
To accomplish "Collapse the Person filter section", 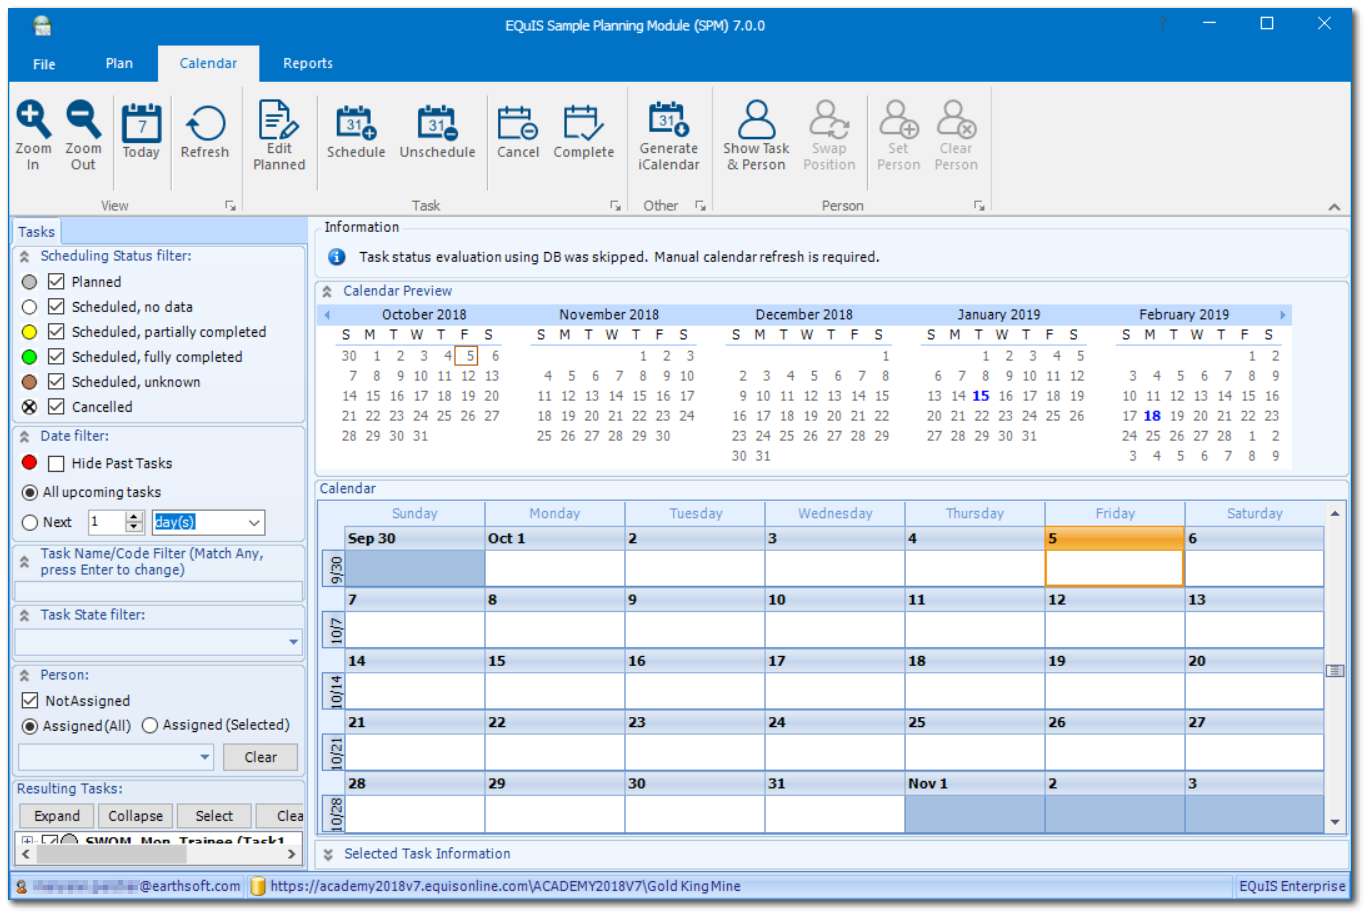I will (x=24, y=676).
